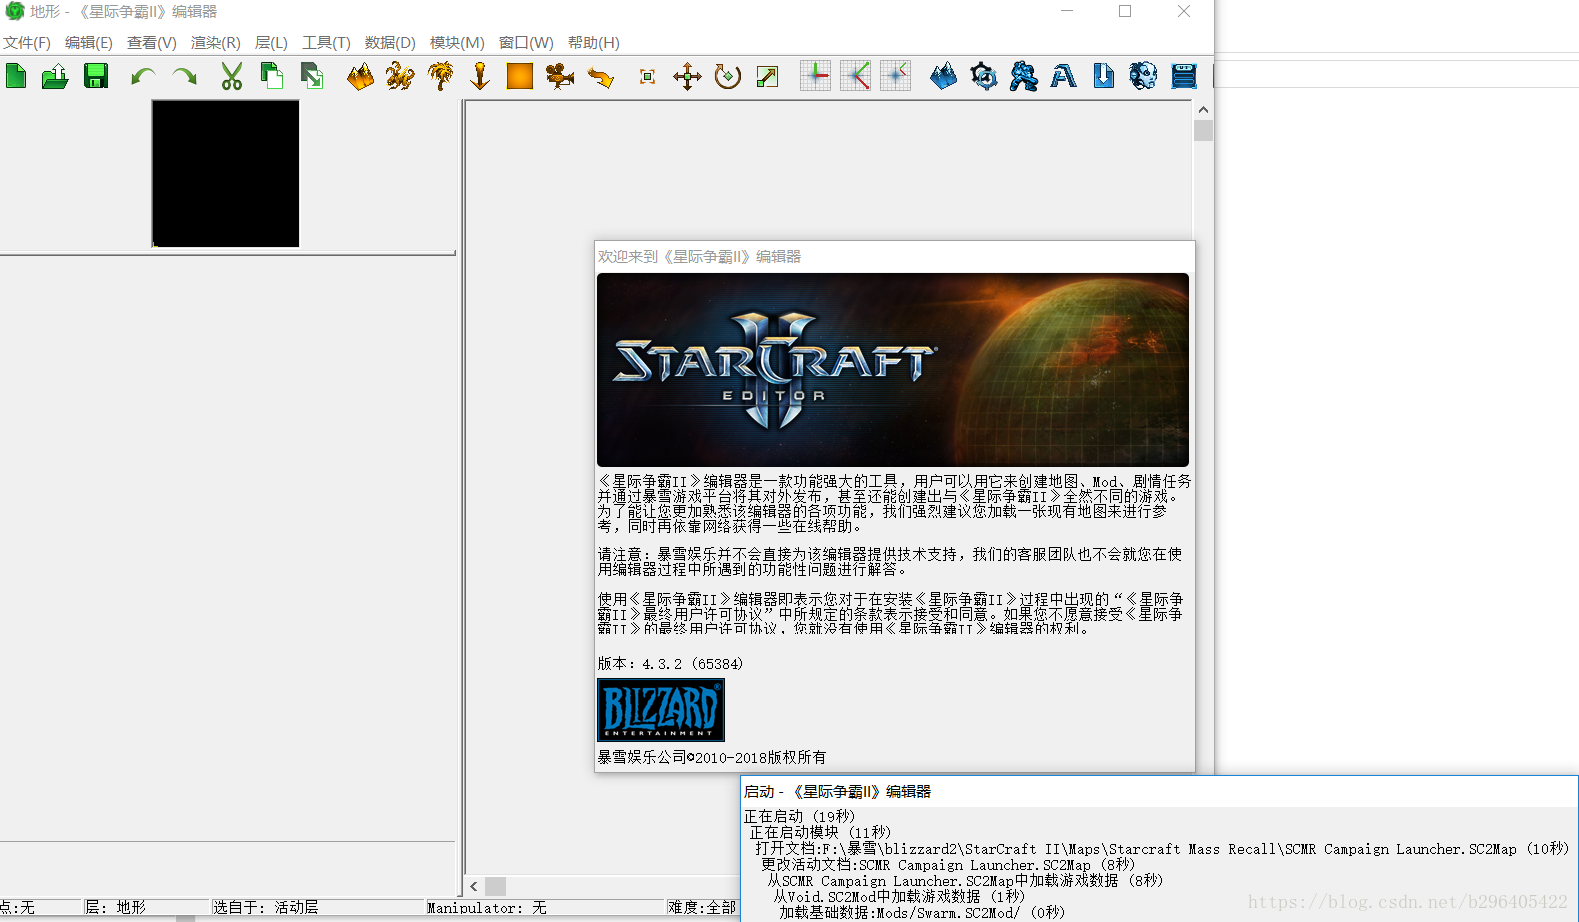Select the Units layer creature icon
This screenshot has width=1579, height=922.
(400, 76)
